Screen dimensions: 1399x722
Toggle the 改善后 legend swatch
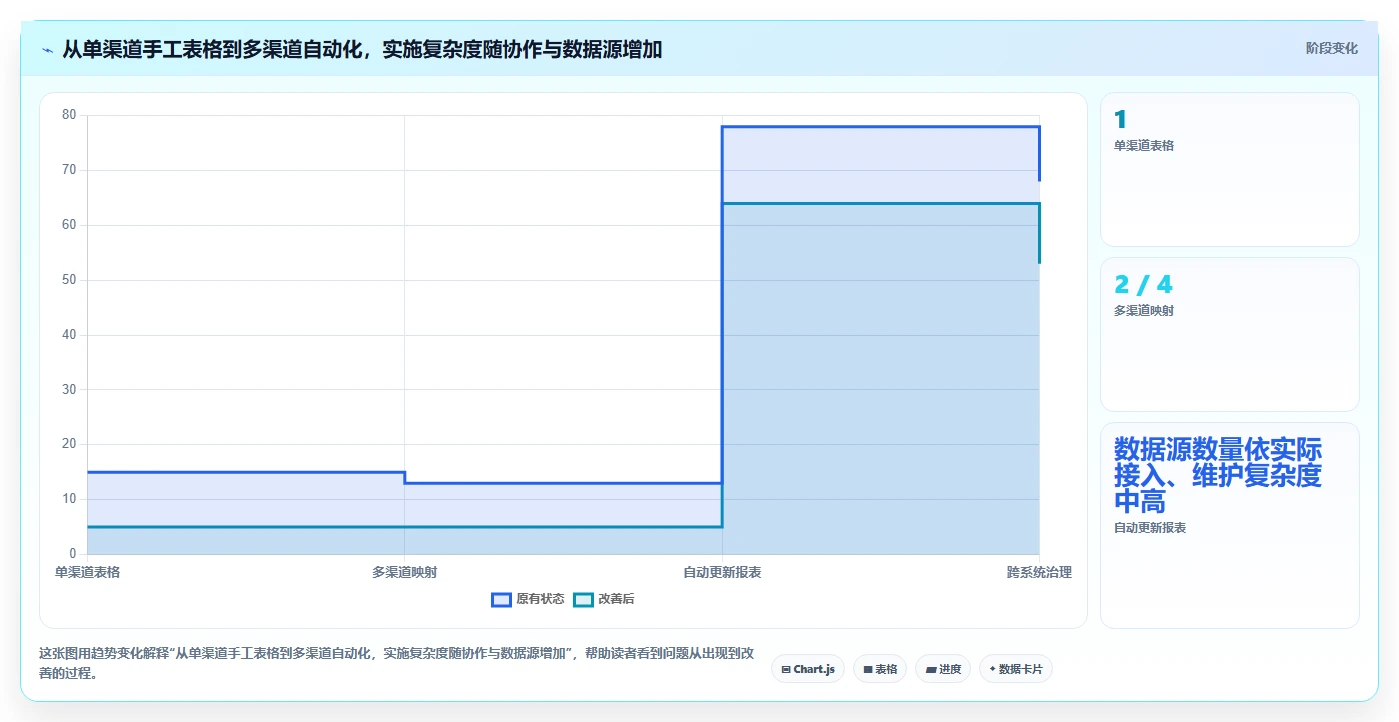583,600
